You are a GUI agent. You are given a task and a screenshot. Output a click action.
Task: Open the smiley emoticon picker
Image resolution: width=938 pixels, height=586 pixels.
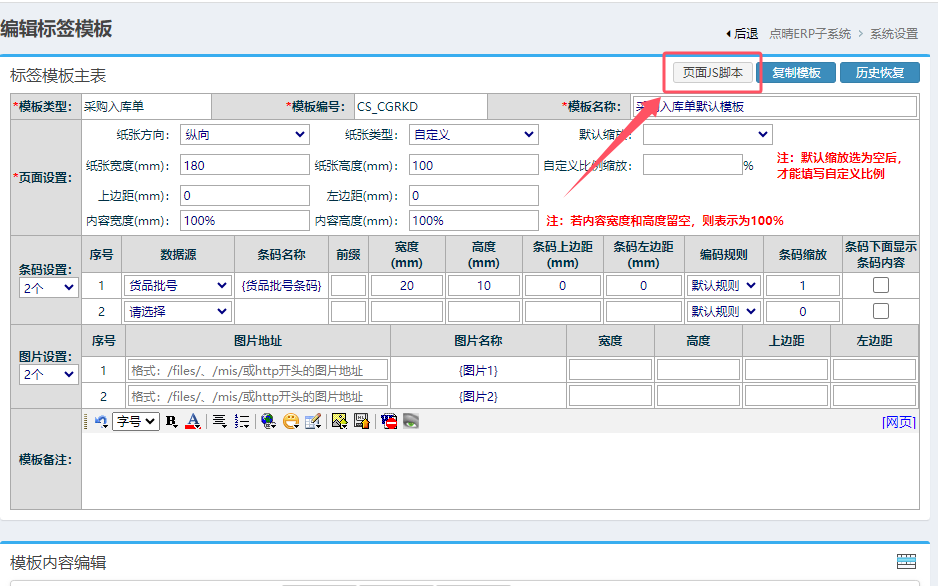click(x=291, y=421)
